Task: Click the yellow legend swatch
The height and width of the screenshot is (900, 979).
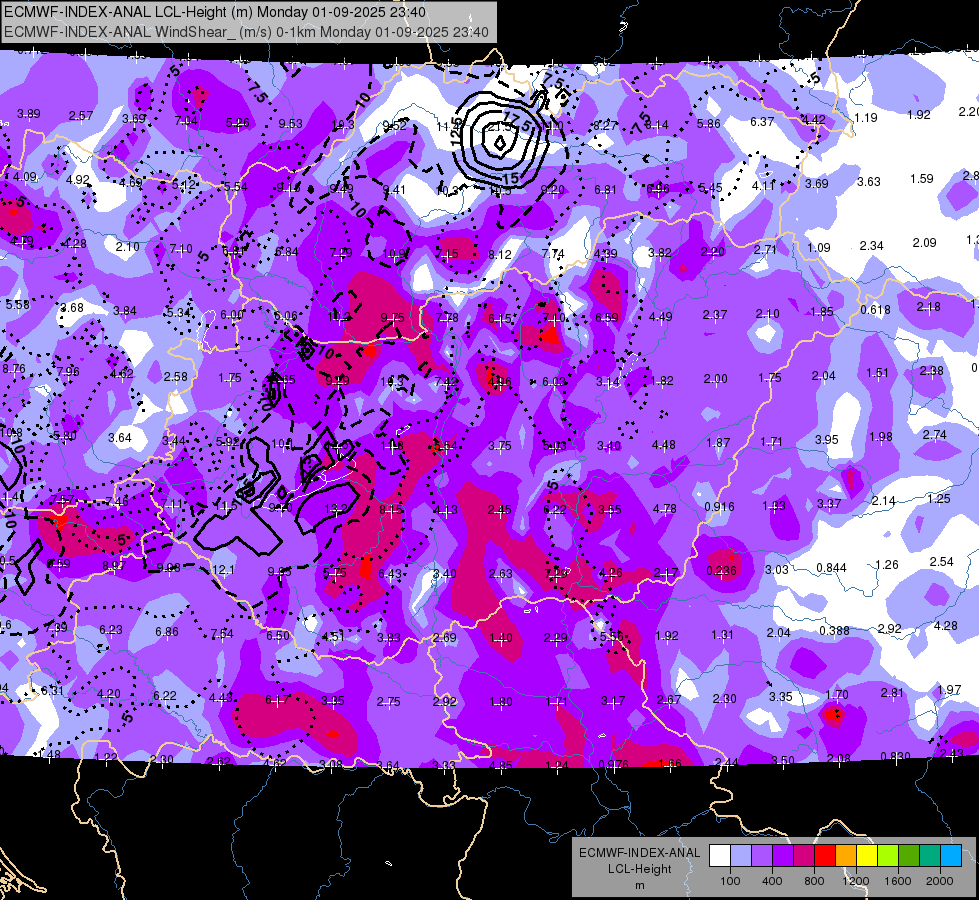Action: point(867,856)
